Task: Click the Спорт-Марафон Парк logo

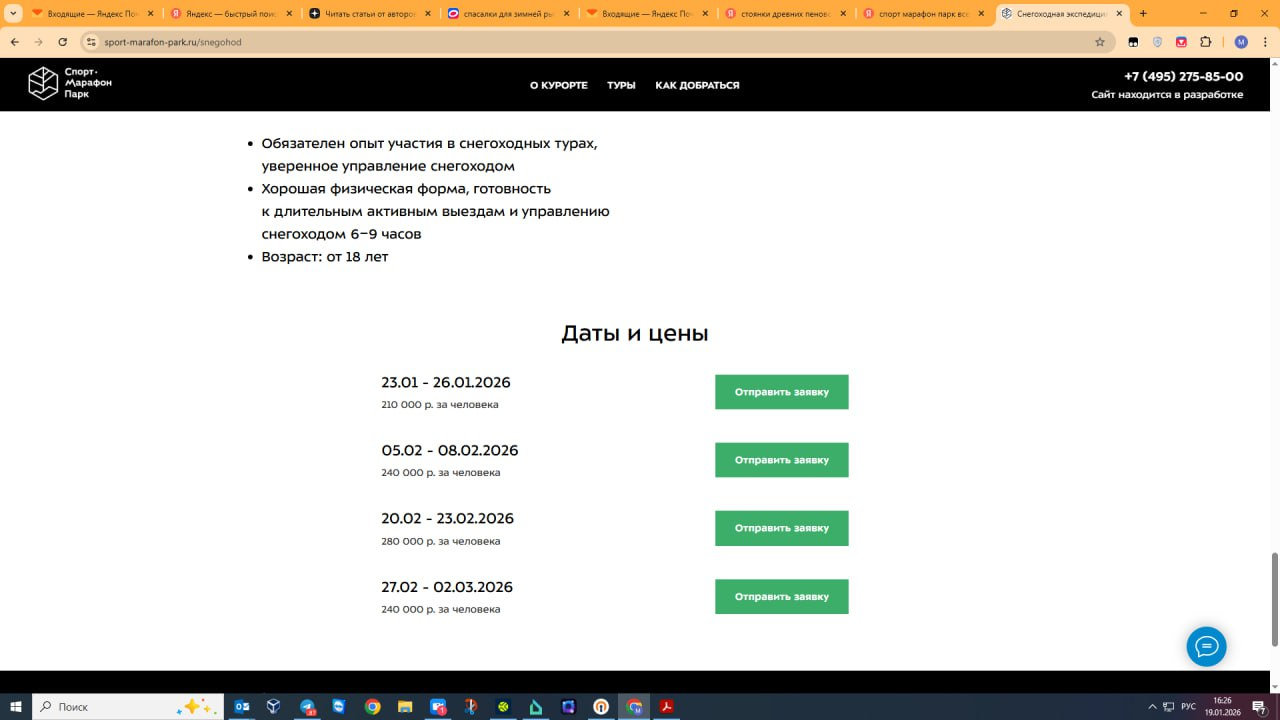Action: pyautogui.click(x=69, y=83)
